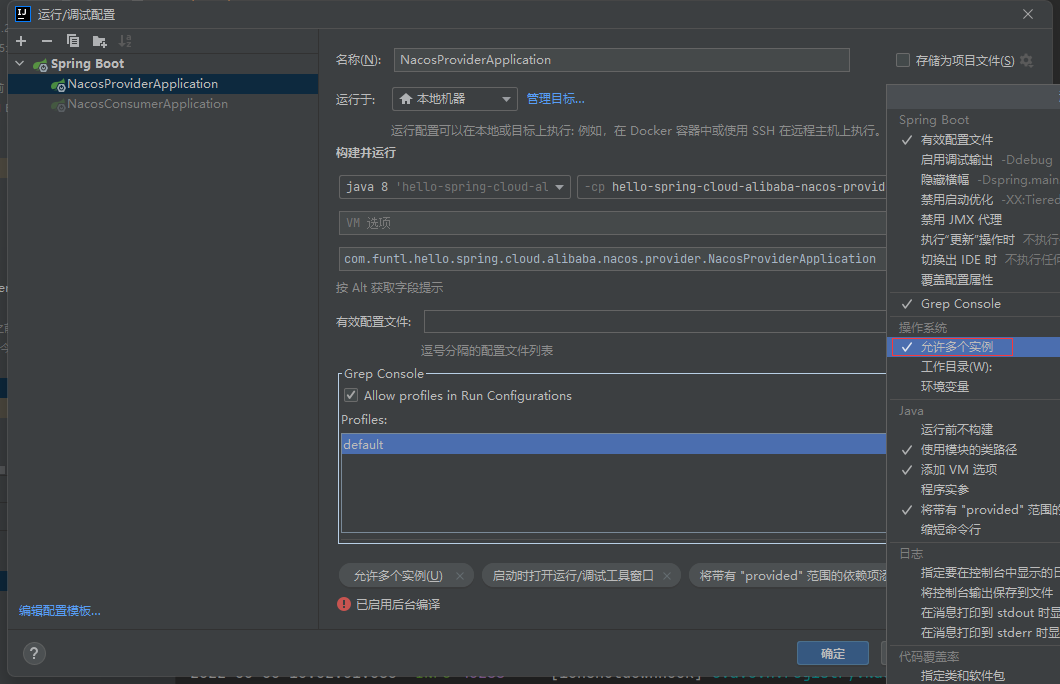Remove the 启动时打开运行/调试工具窗口 chip

pos(667,576)
